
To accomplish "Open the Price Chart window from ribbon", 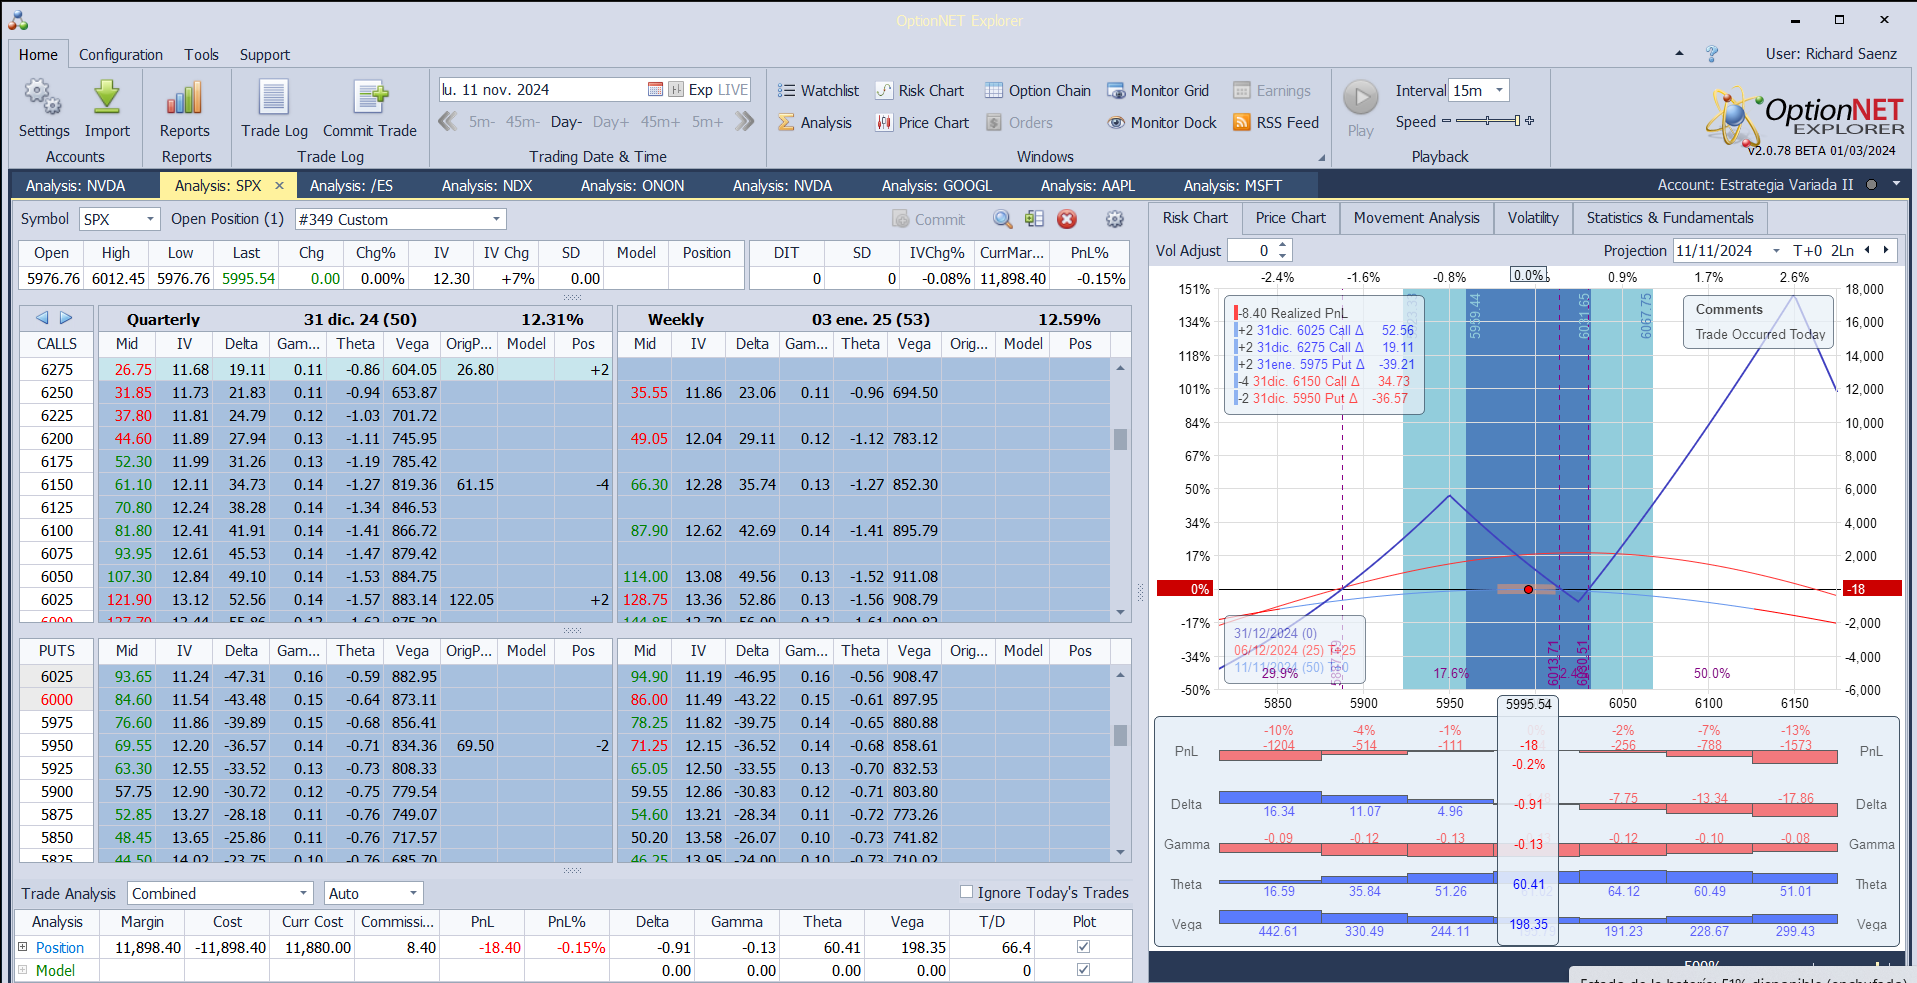I will [922, 122].
